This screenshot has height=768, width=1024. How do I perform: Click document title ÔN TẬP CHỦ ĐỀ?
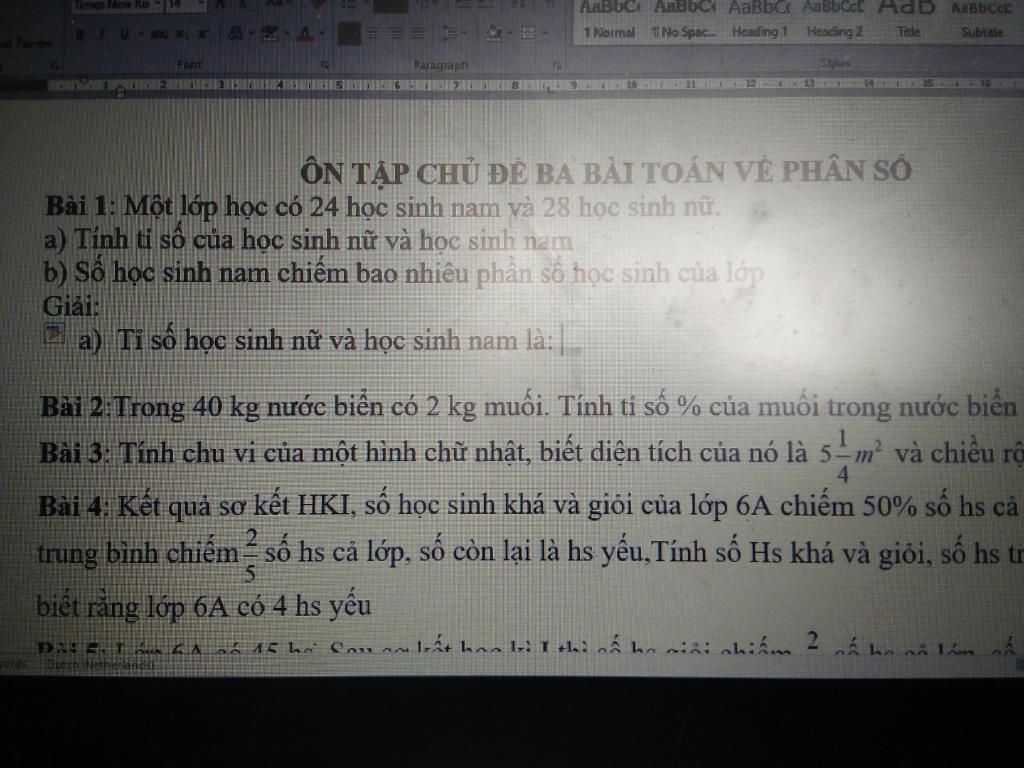tap(605, 172)
